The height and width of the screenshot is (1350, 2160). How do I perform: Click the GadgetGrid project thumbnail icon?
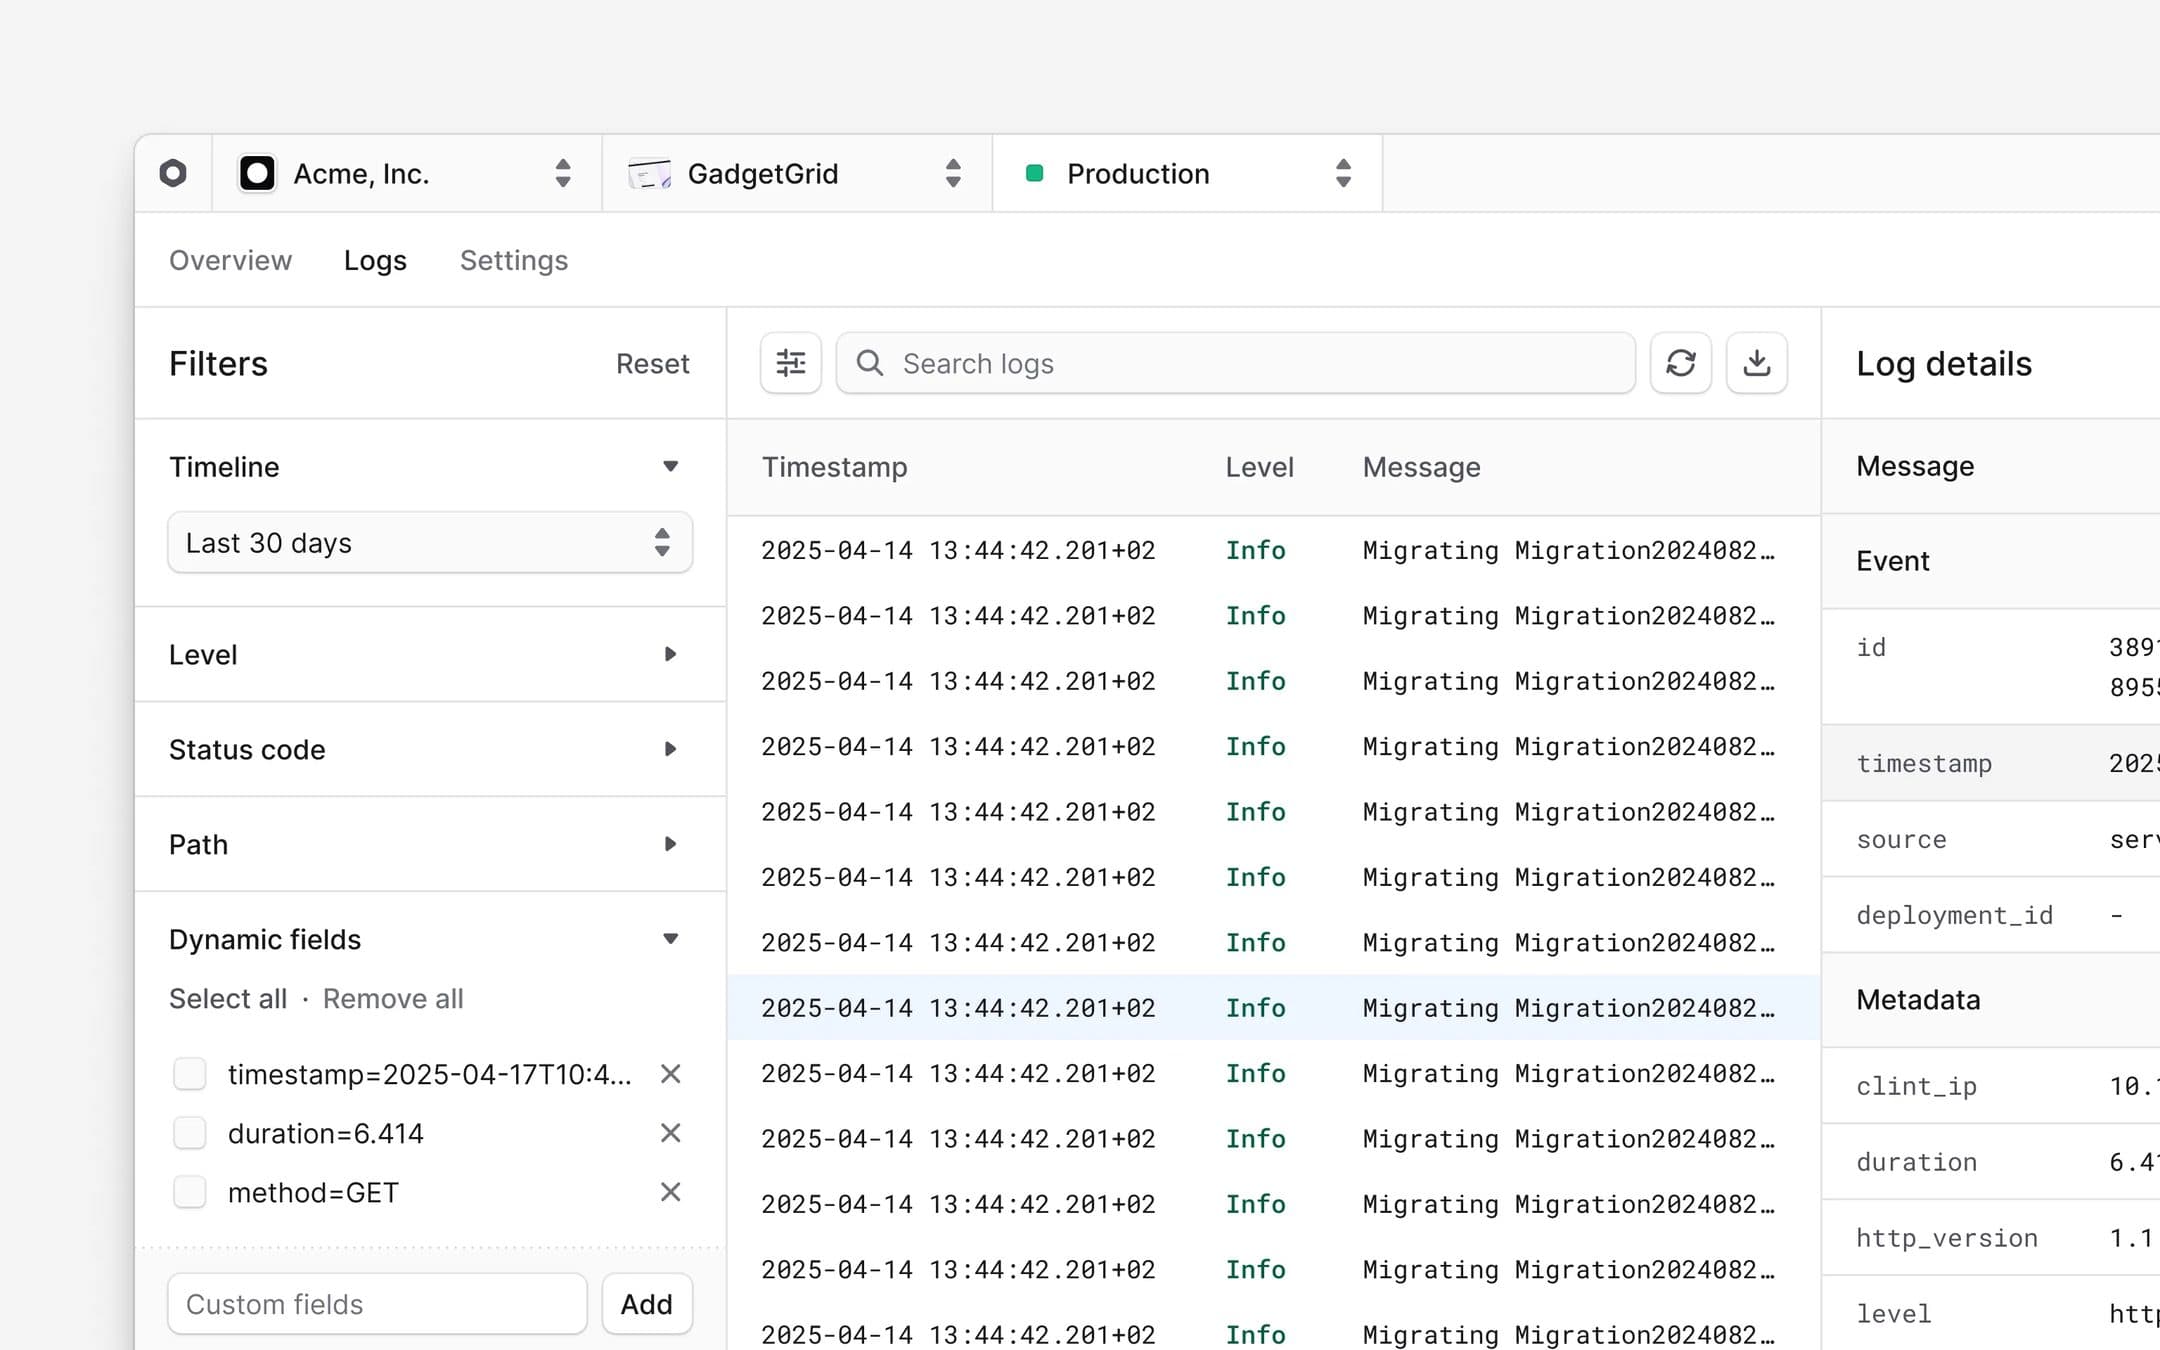pos(649,174)
